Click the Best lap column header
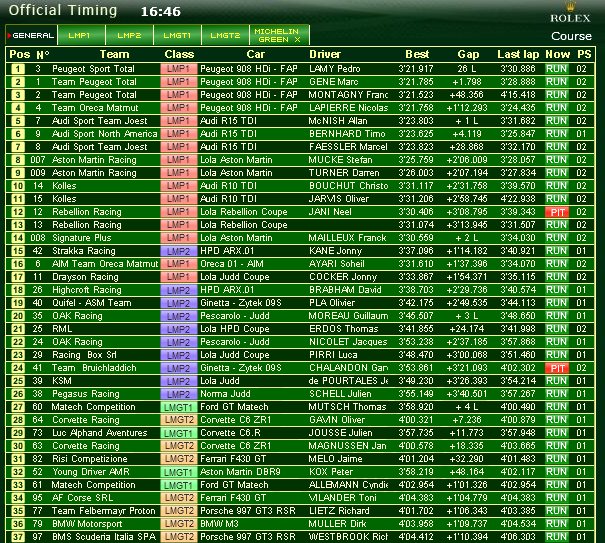605x543 pixels. click(x=417, y=54)
